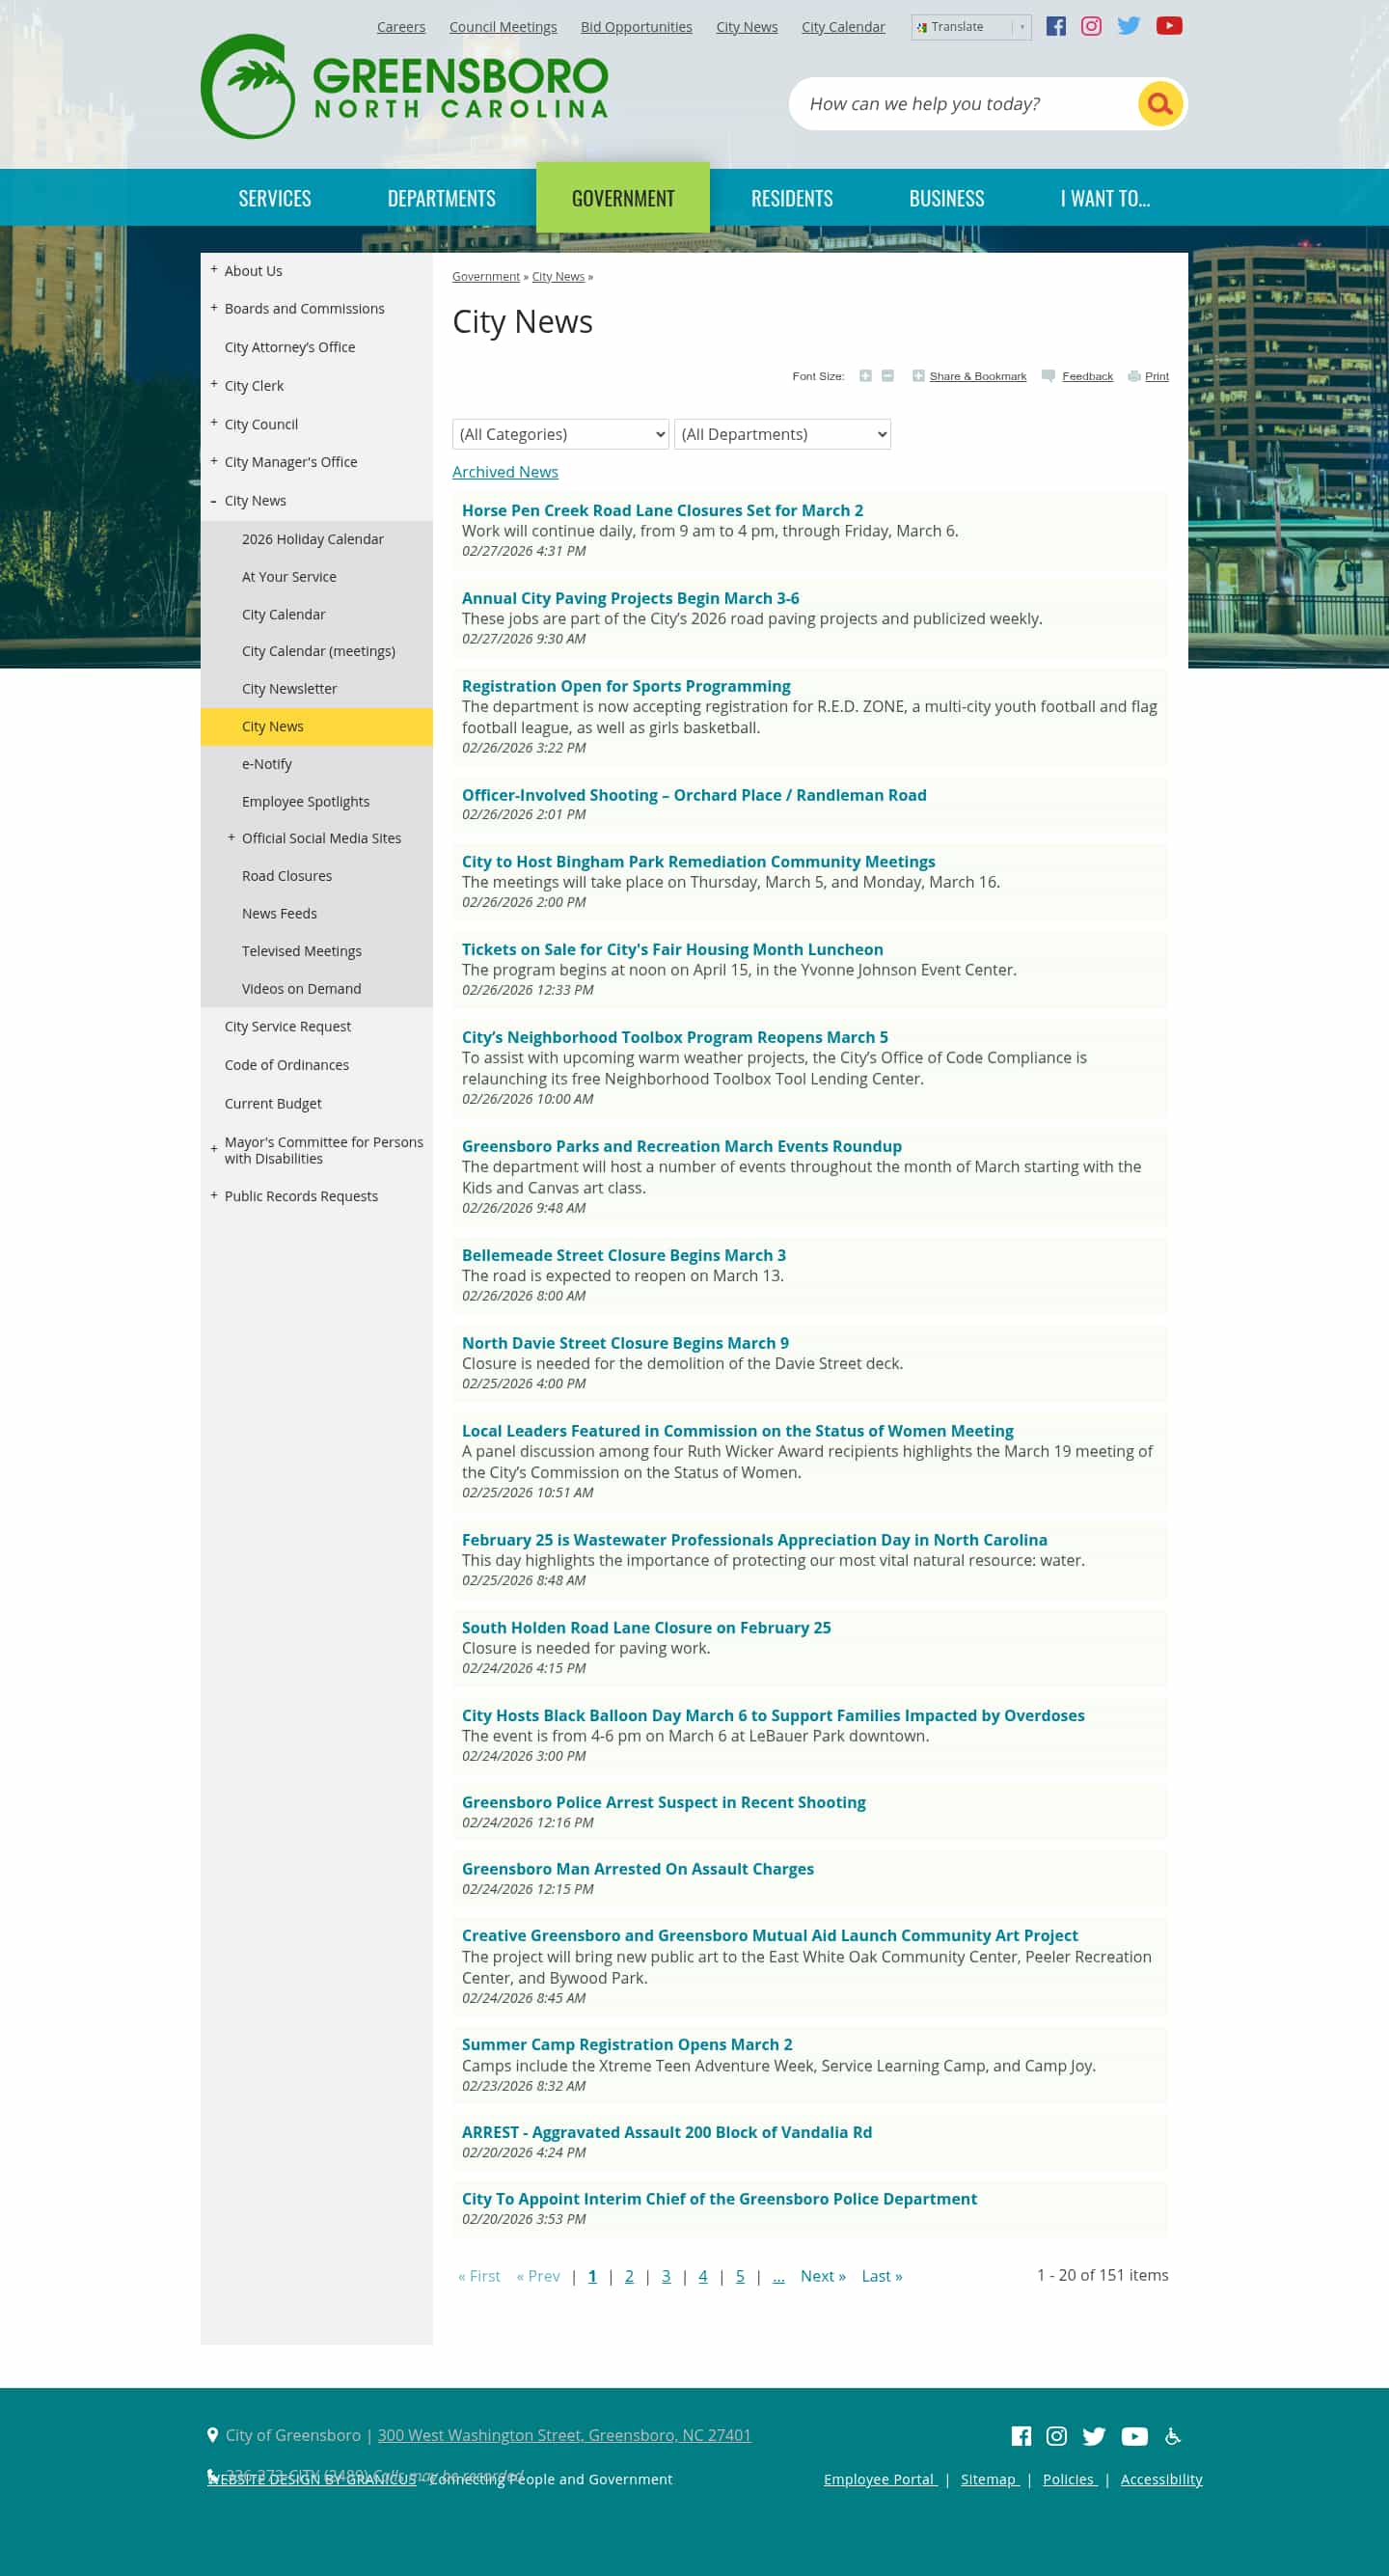Expand City Manager's Office section

coord(214,461)
